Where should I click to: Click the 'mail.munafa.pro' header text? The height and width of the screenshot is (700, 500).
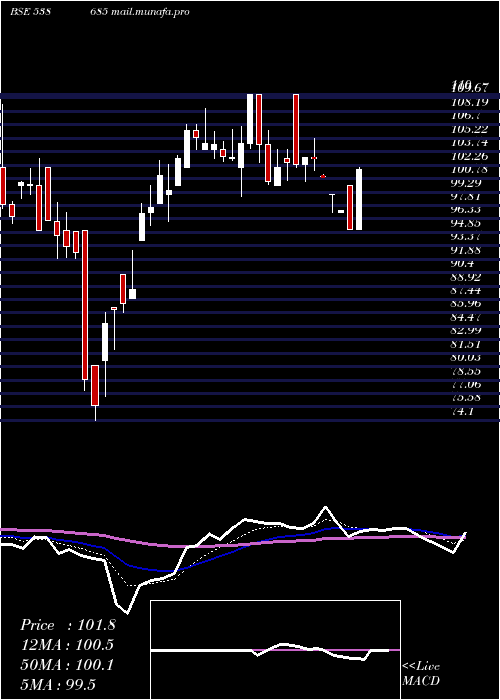(149, 12)
